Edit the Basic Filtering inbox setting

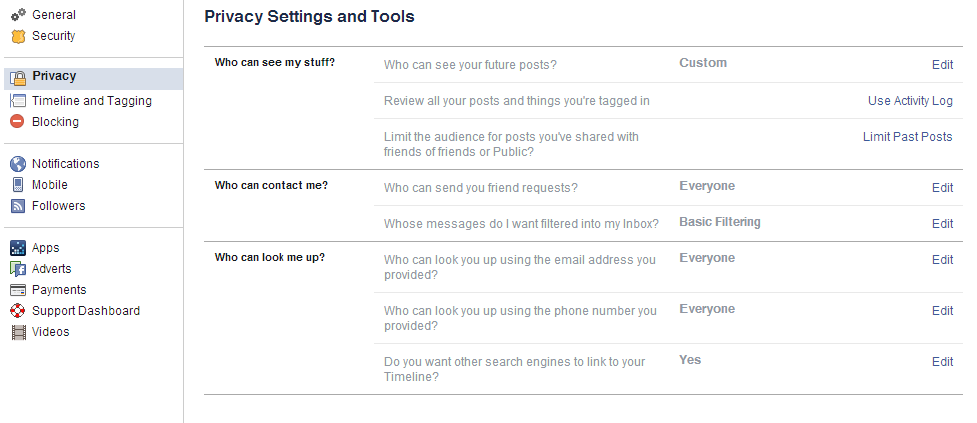[942, 224]
